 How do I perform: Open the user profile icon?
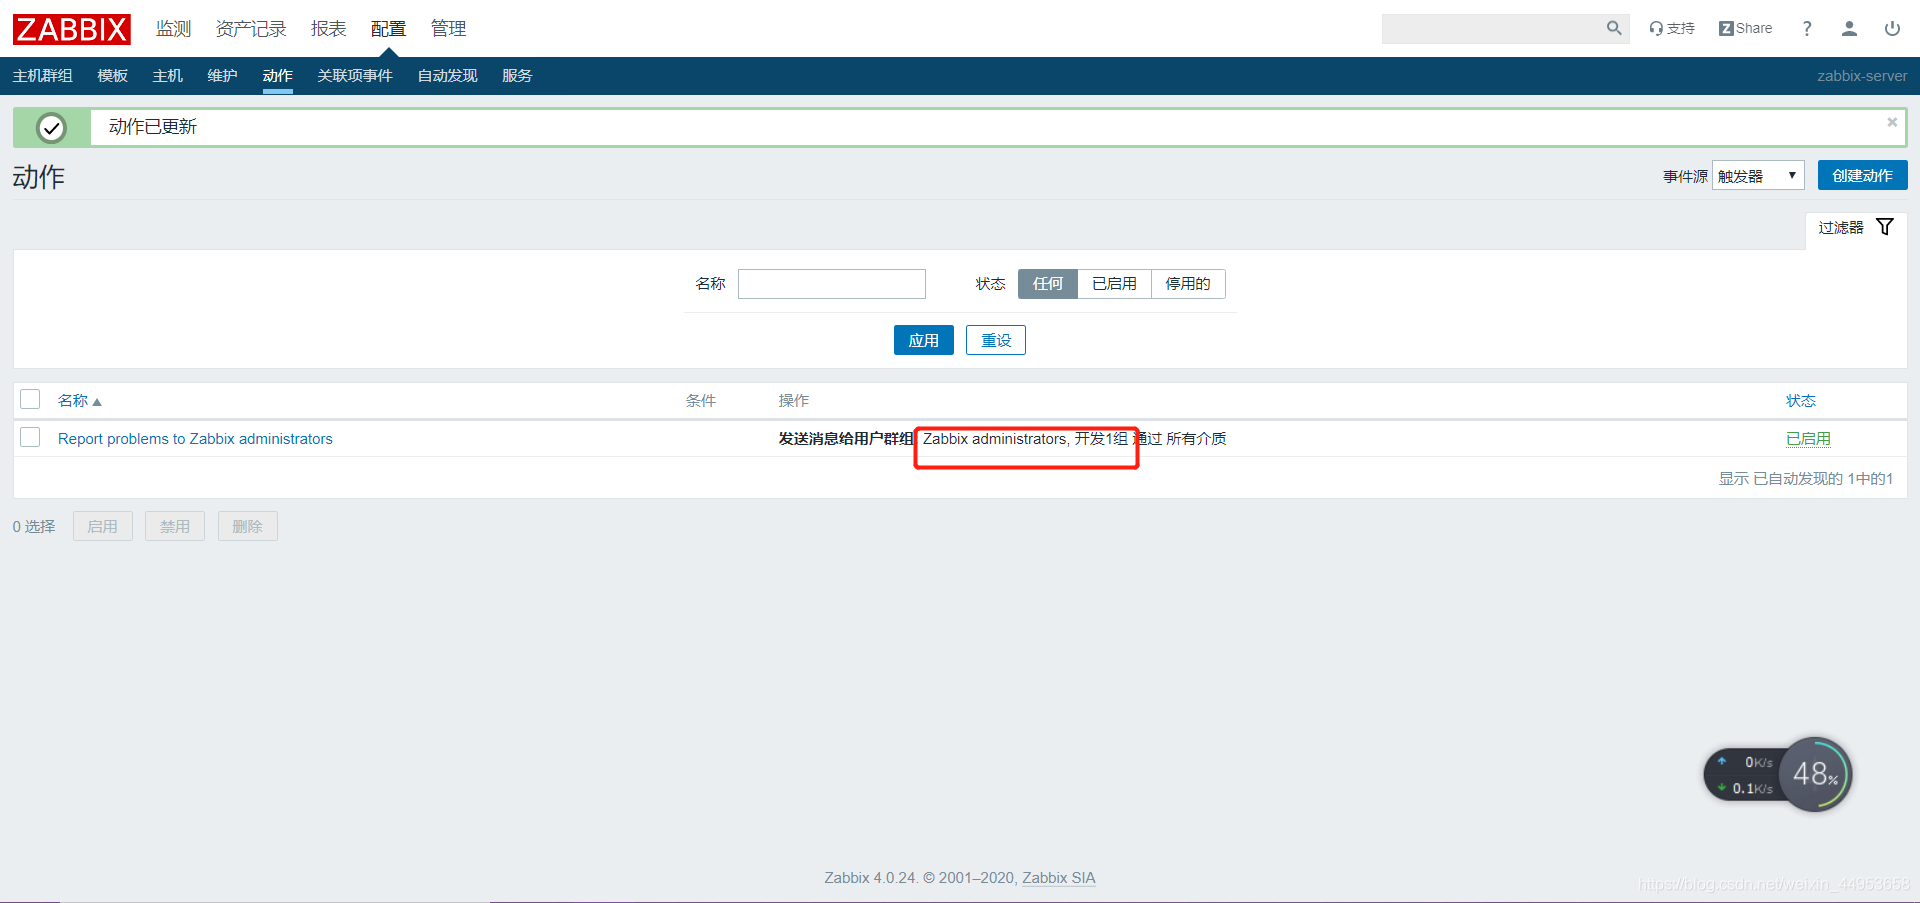tap(1849, 28)
